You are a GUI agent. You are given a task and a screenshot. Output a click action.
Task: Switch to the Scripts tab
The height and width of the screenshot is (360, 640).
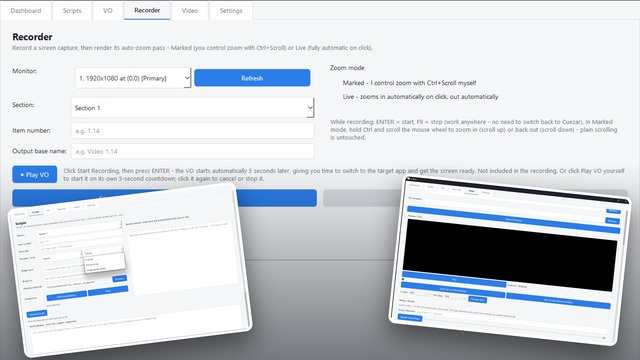(x=72, y=11)
